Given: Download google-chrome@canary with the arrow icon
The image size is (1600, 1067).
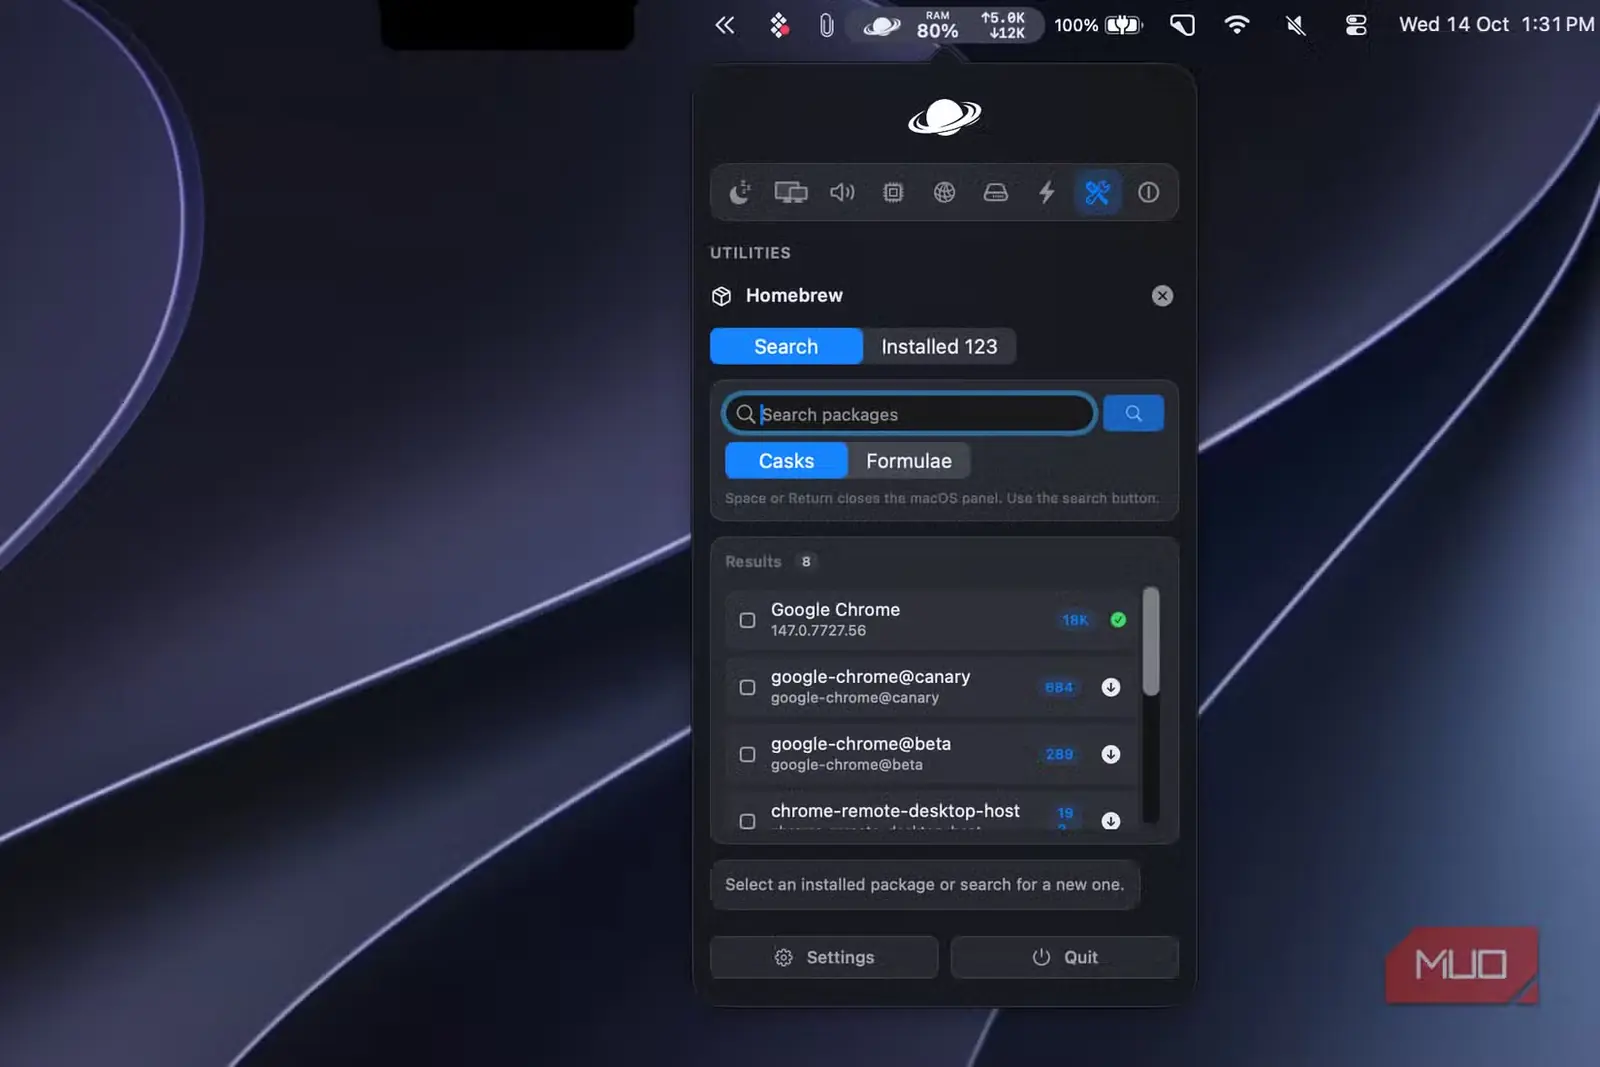Looking at the screenshot, I should pos(1111,687).
